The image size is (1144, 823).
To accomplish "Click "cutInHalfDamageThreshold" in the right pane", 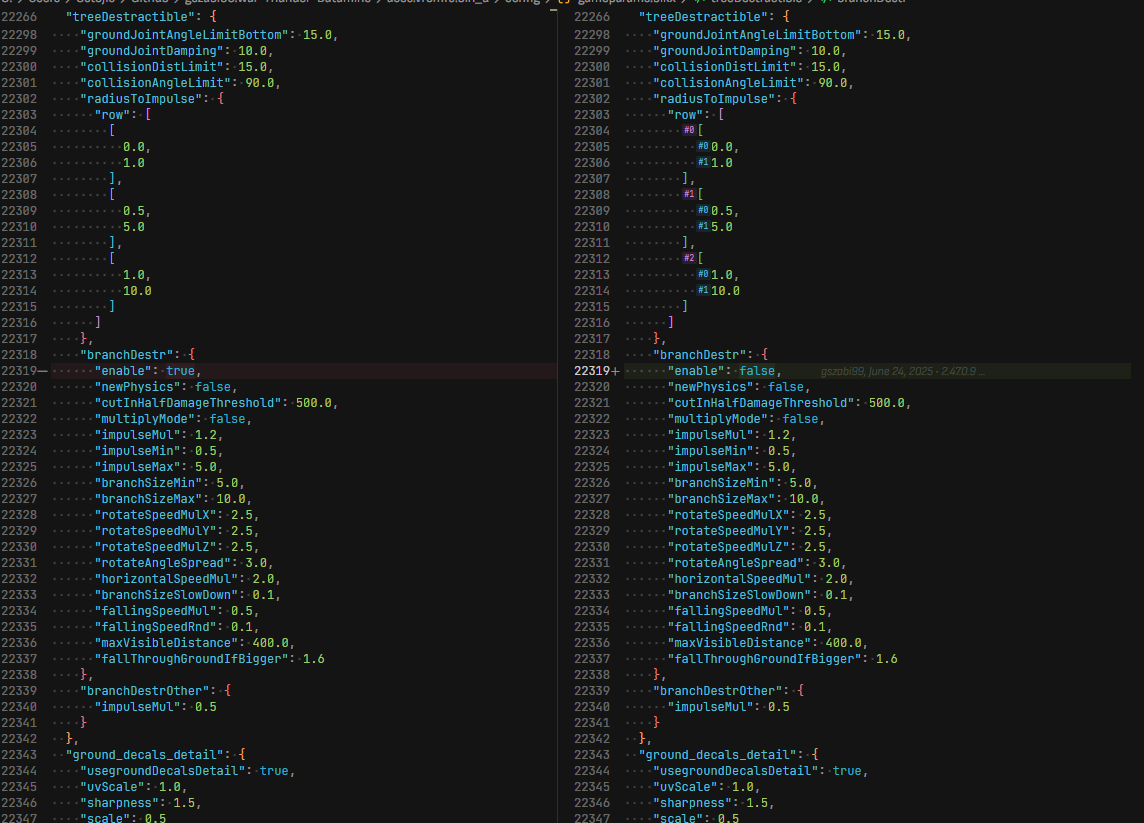I will tap(760, 403).
